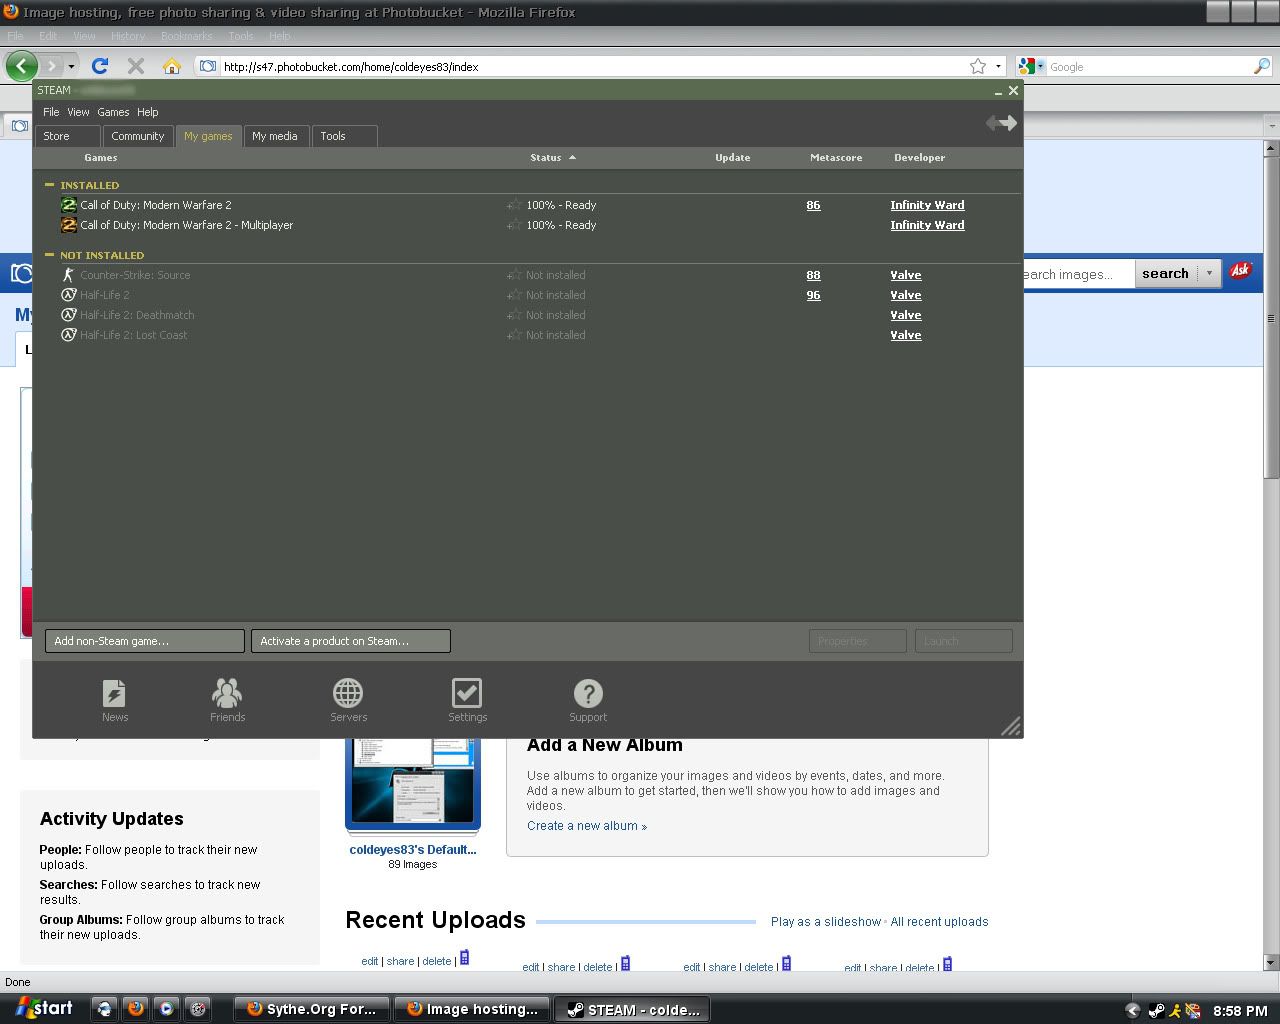Toggle favorite star for Counter-Strike: Source

(514, 275)
